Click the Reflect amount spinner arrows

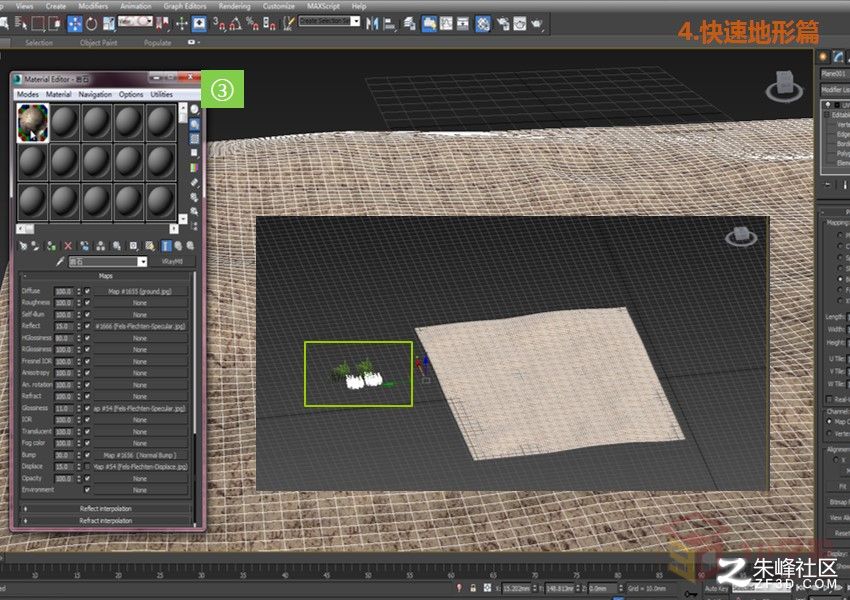click(79, 326)
